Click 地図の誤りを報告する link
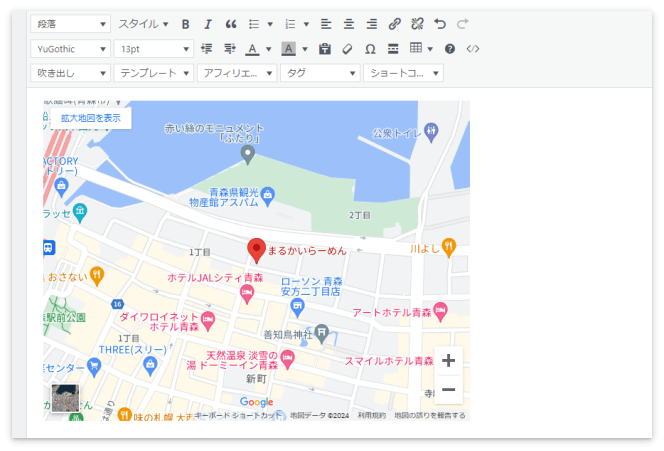The height and width of the screenshot is (451, 664). tap(429, 415)
